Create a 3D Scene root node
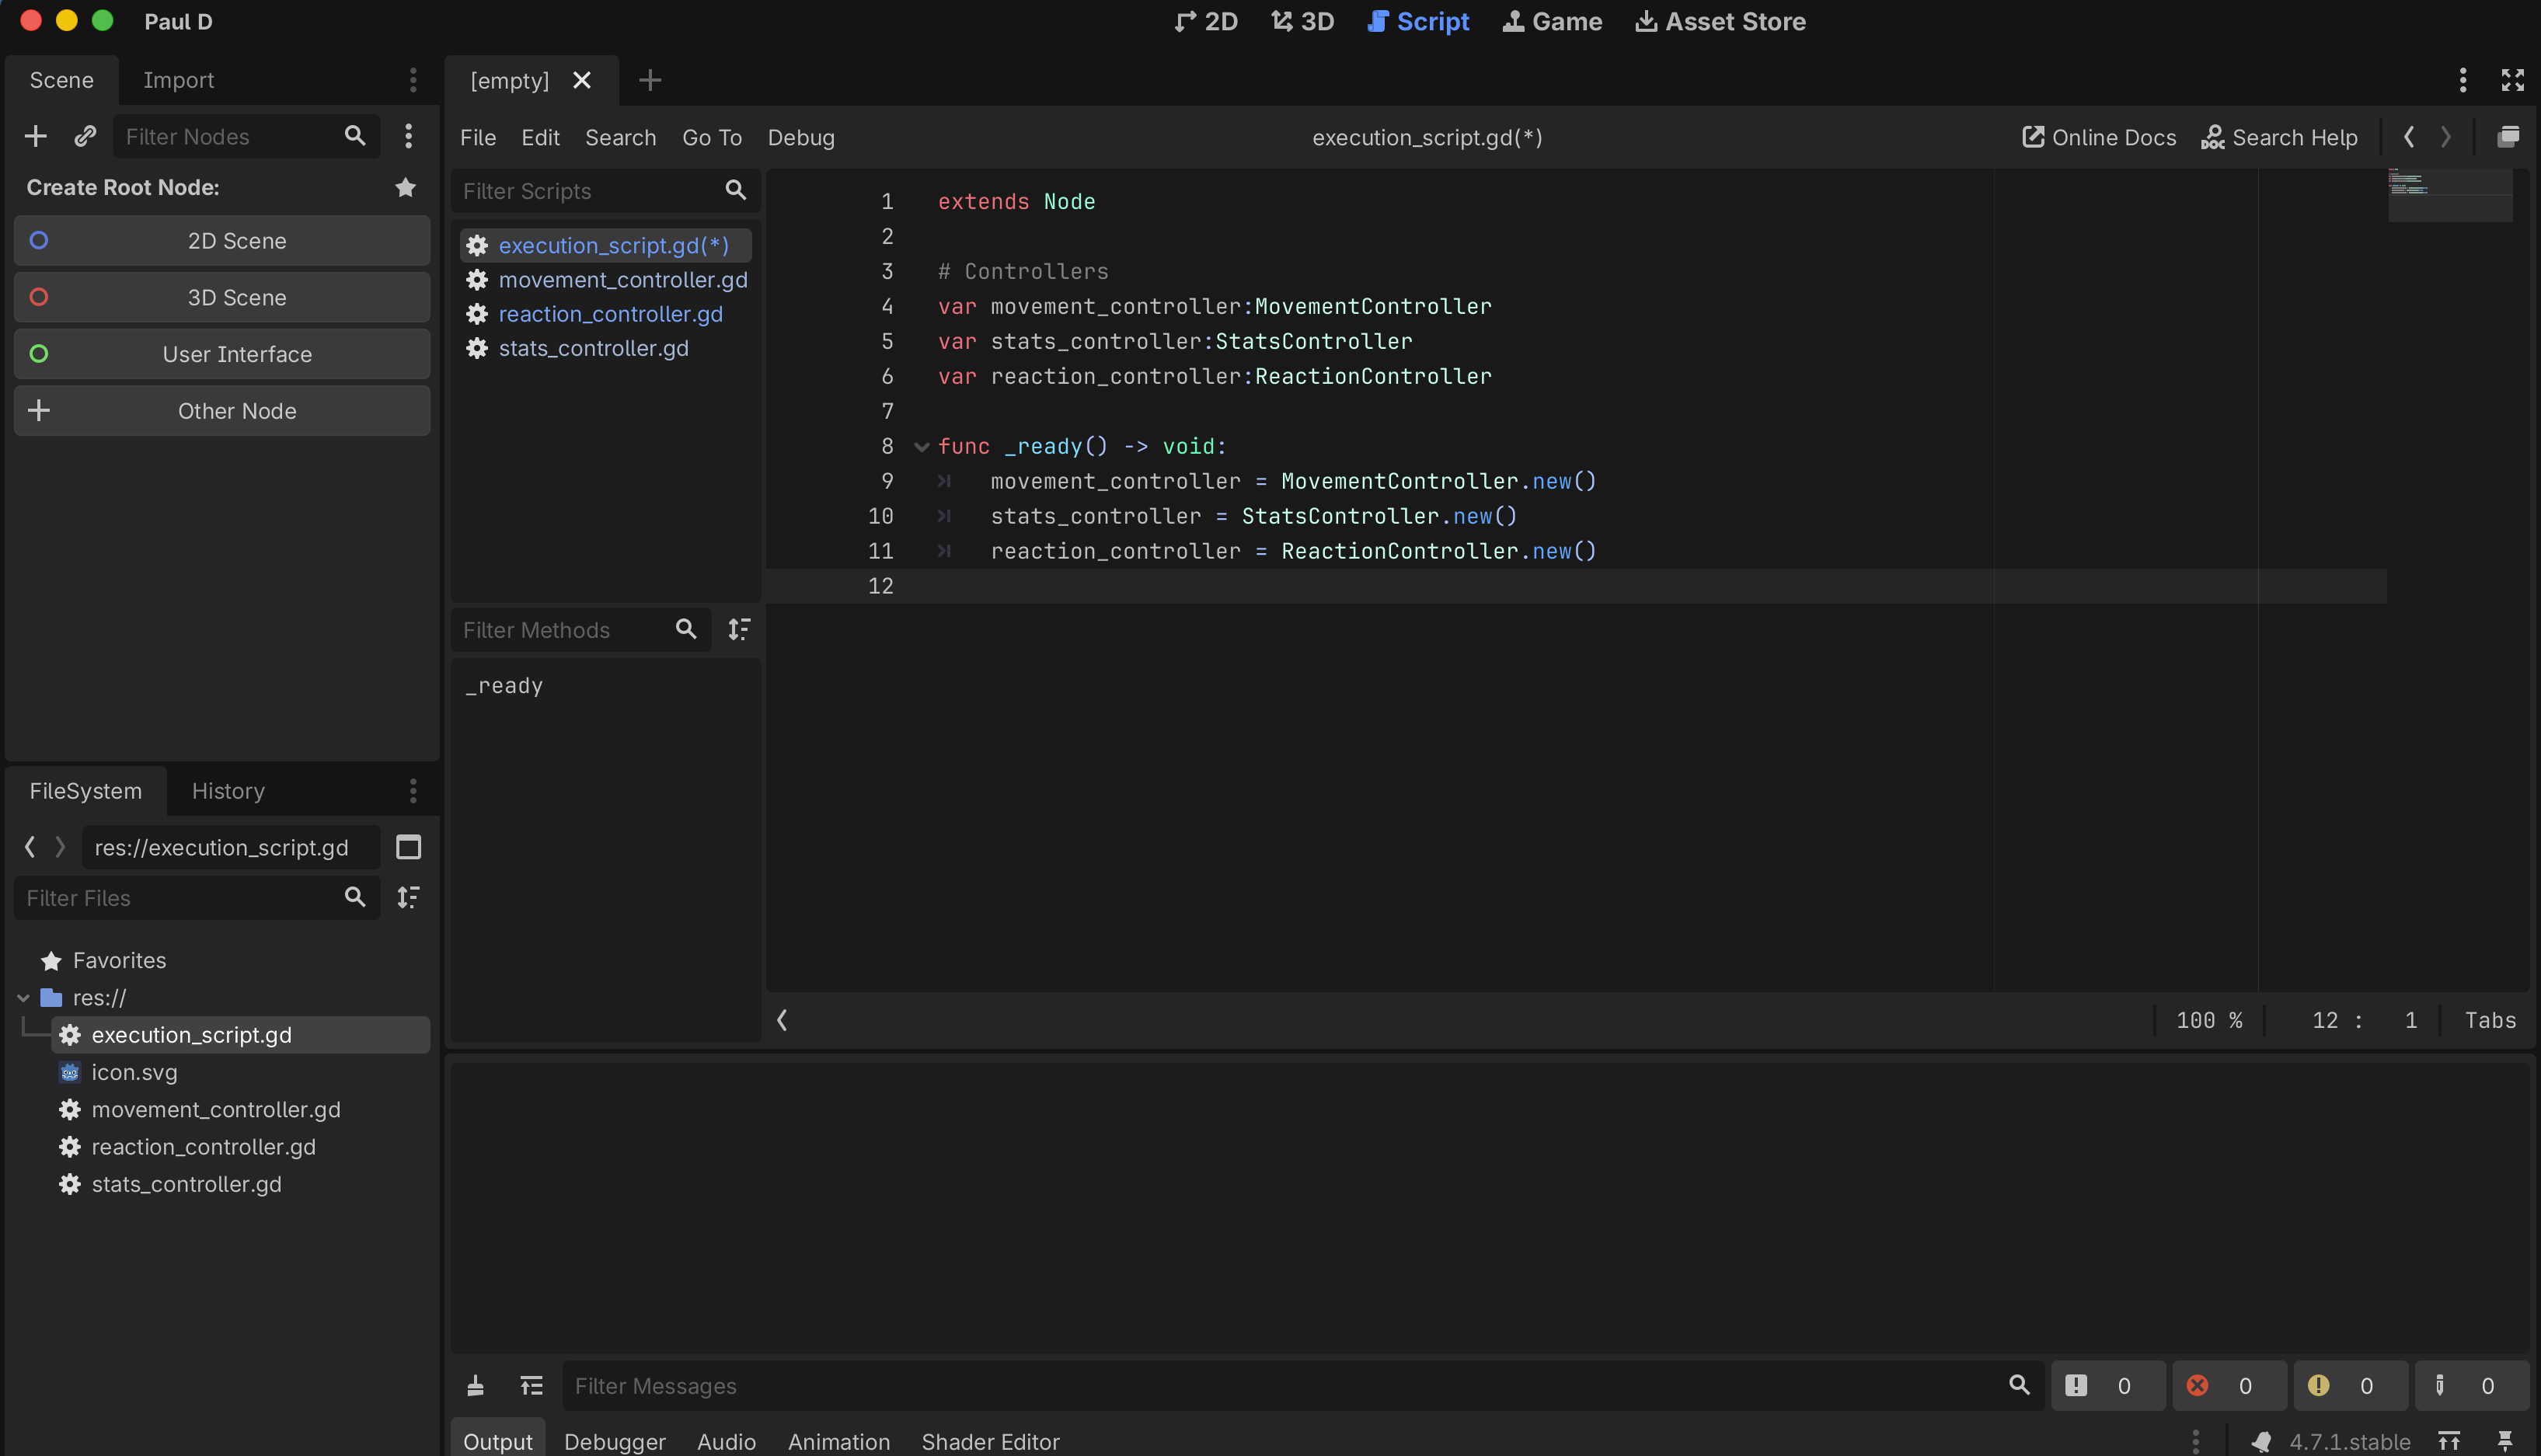This screenshot has width=2541, height=1456. point(222,297)
